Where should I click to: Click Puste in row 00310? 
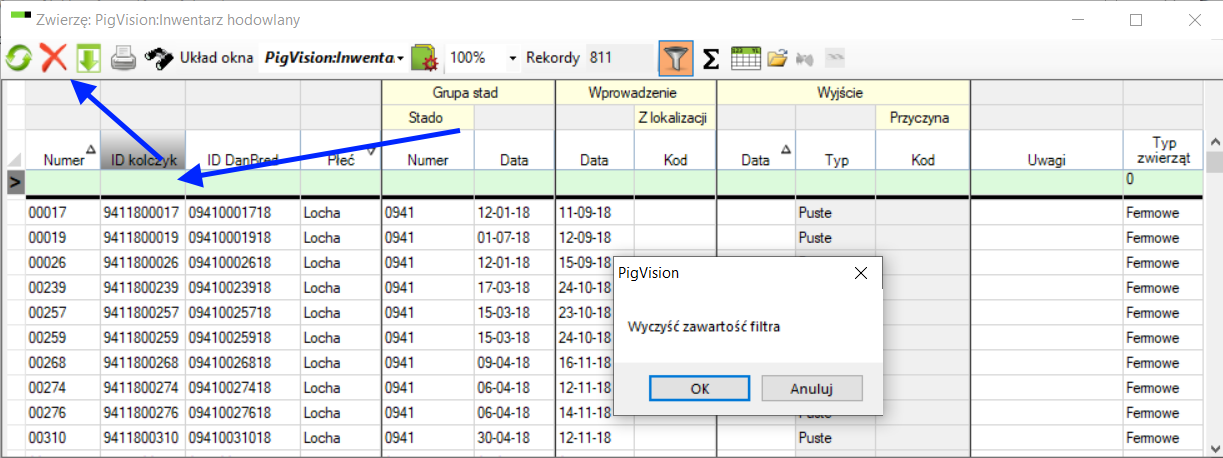tap(835, 438)
